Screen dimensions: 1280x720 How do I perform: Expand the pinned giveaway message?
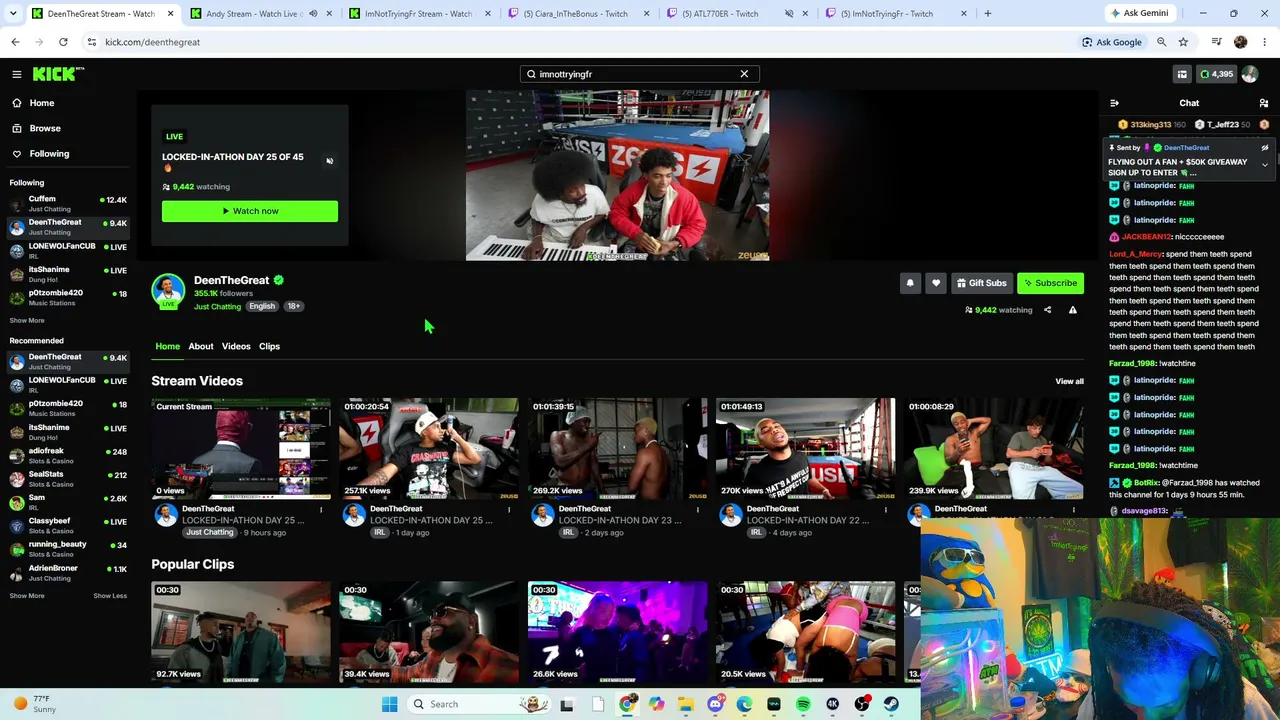coord(1265,165)
